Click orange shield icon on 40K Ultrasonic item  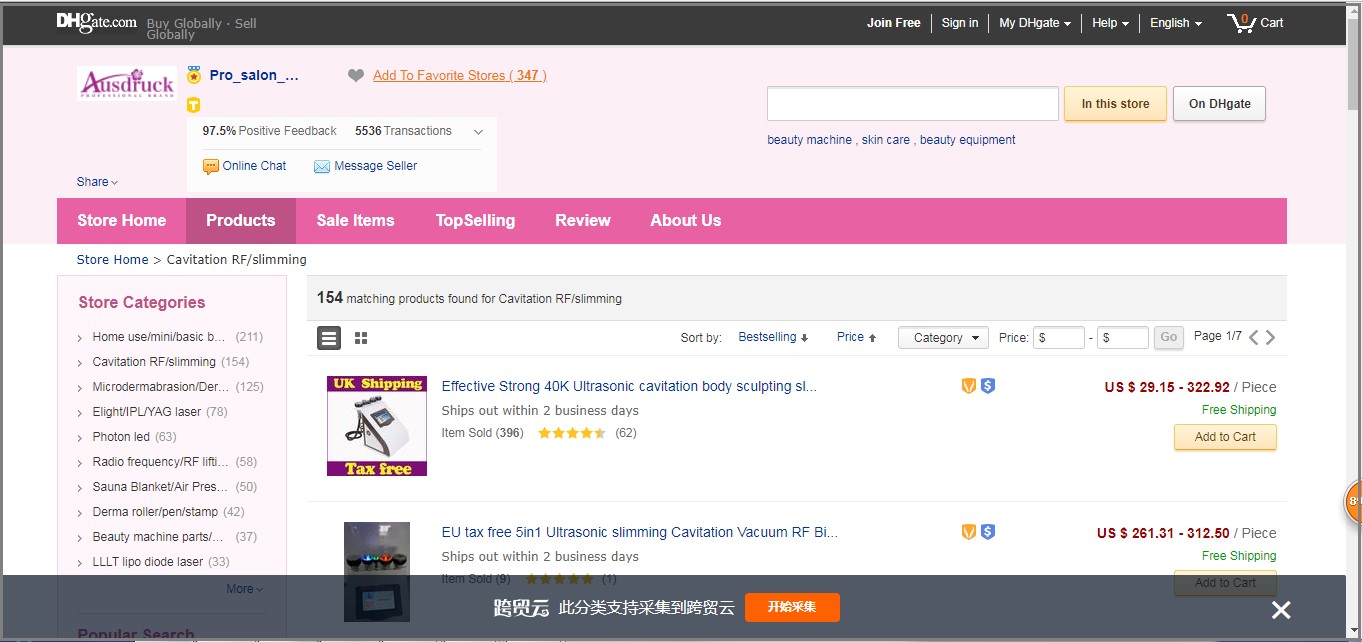[968, 386]
